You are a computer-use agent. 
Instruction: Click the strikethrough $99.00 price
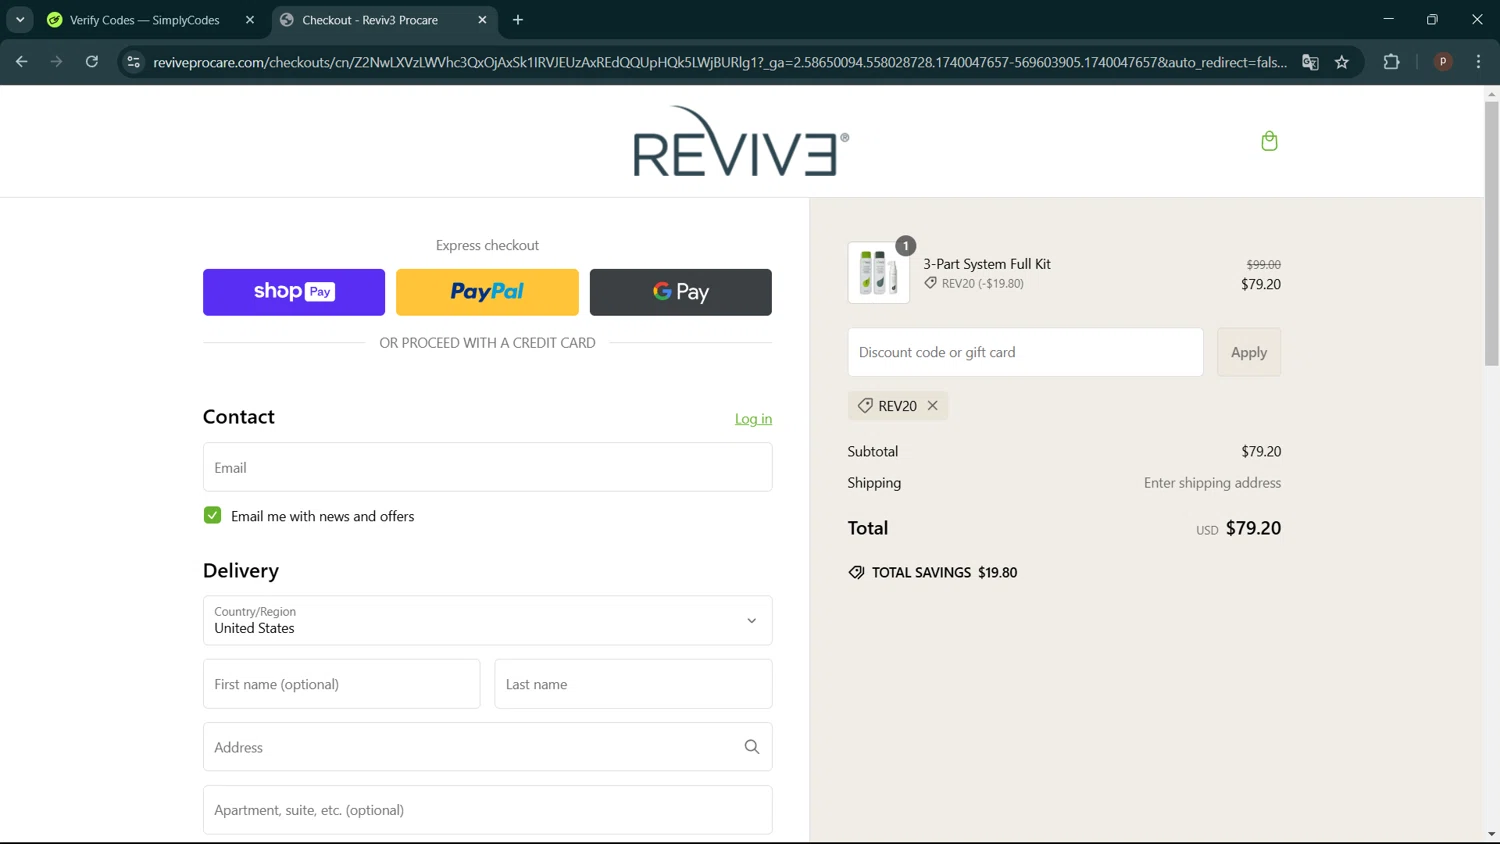[x=1263, y=264]
